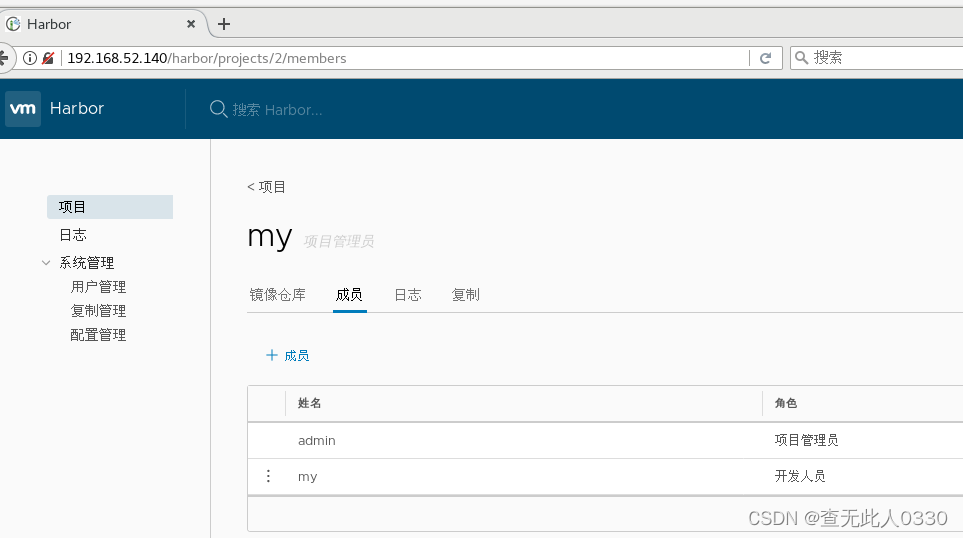Click the 系统管理 sidebar label

(87, 263)
